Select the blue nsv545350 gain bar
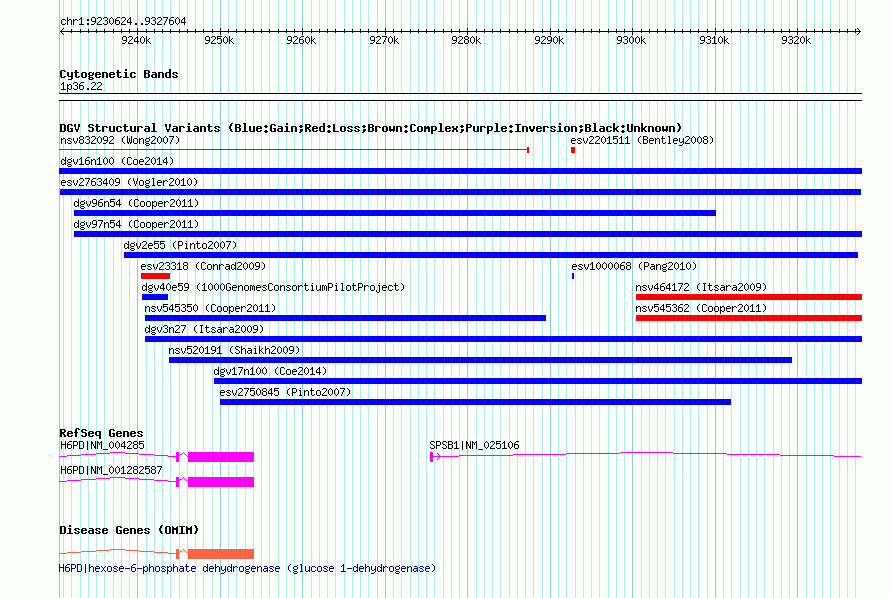The image size is (890, 598). [x=345, y=318]
